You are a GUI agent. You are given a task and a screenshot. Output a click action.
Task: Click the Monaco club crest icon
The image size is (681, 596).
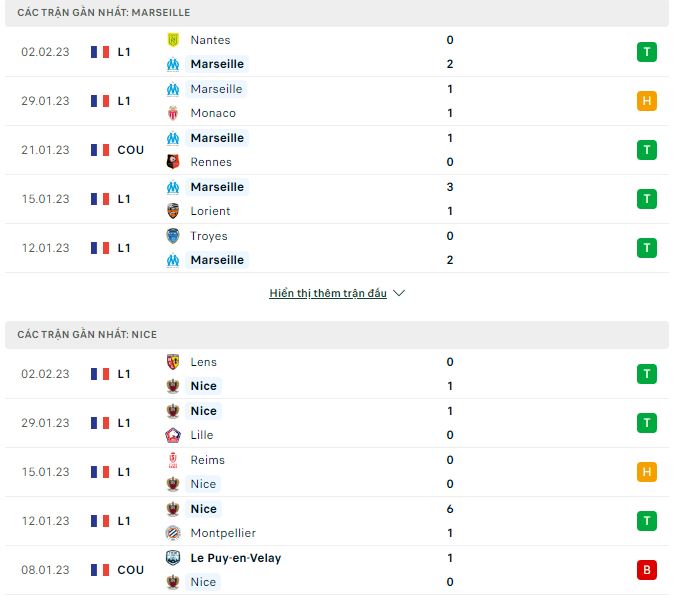point(173,113)
